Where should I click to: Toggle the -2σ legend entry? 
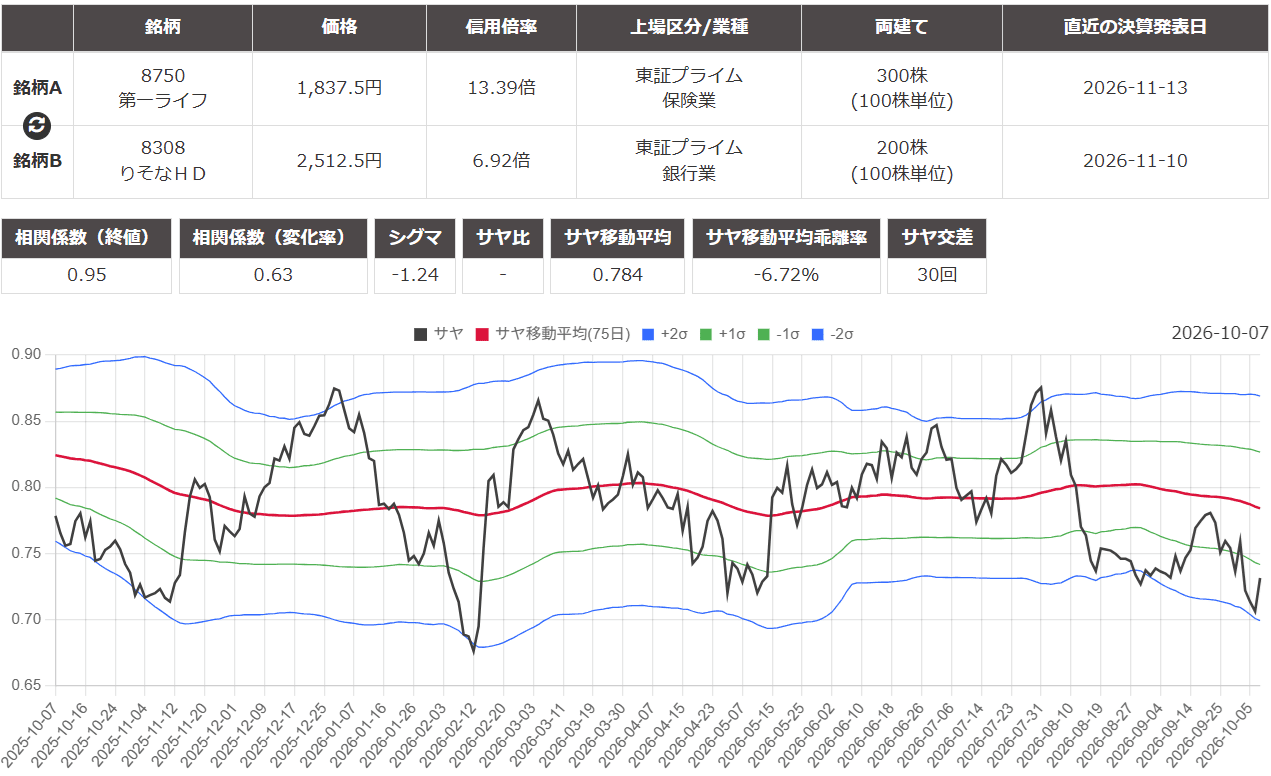(x=833, y=334)
